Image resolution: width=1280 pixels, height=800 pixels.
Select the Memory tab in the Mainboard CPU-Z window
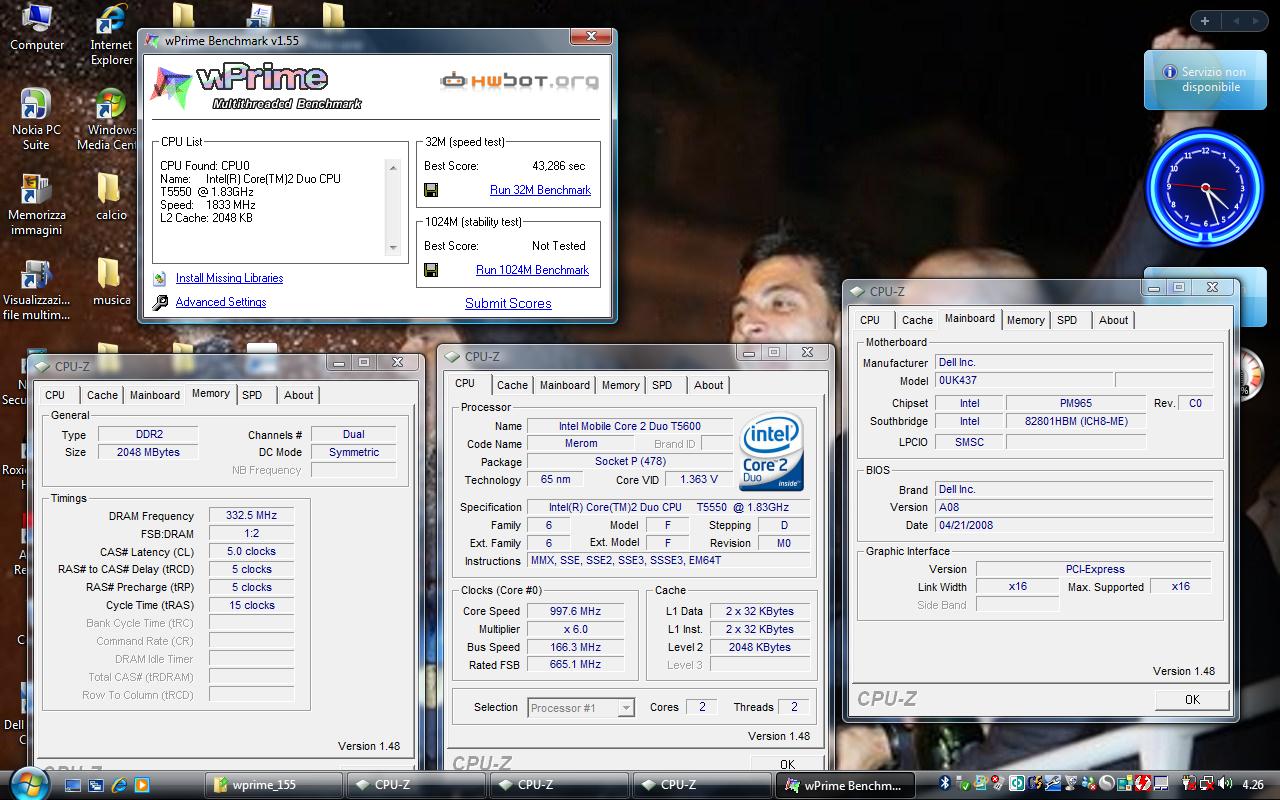1025,320
